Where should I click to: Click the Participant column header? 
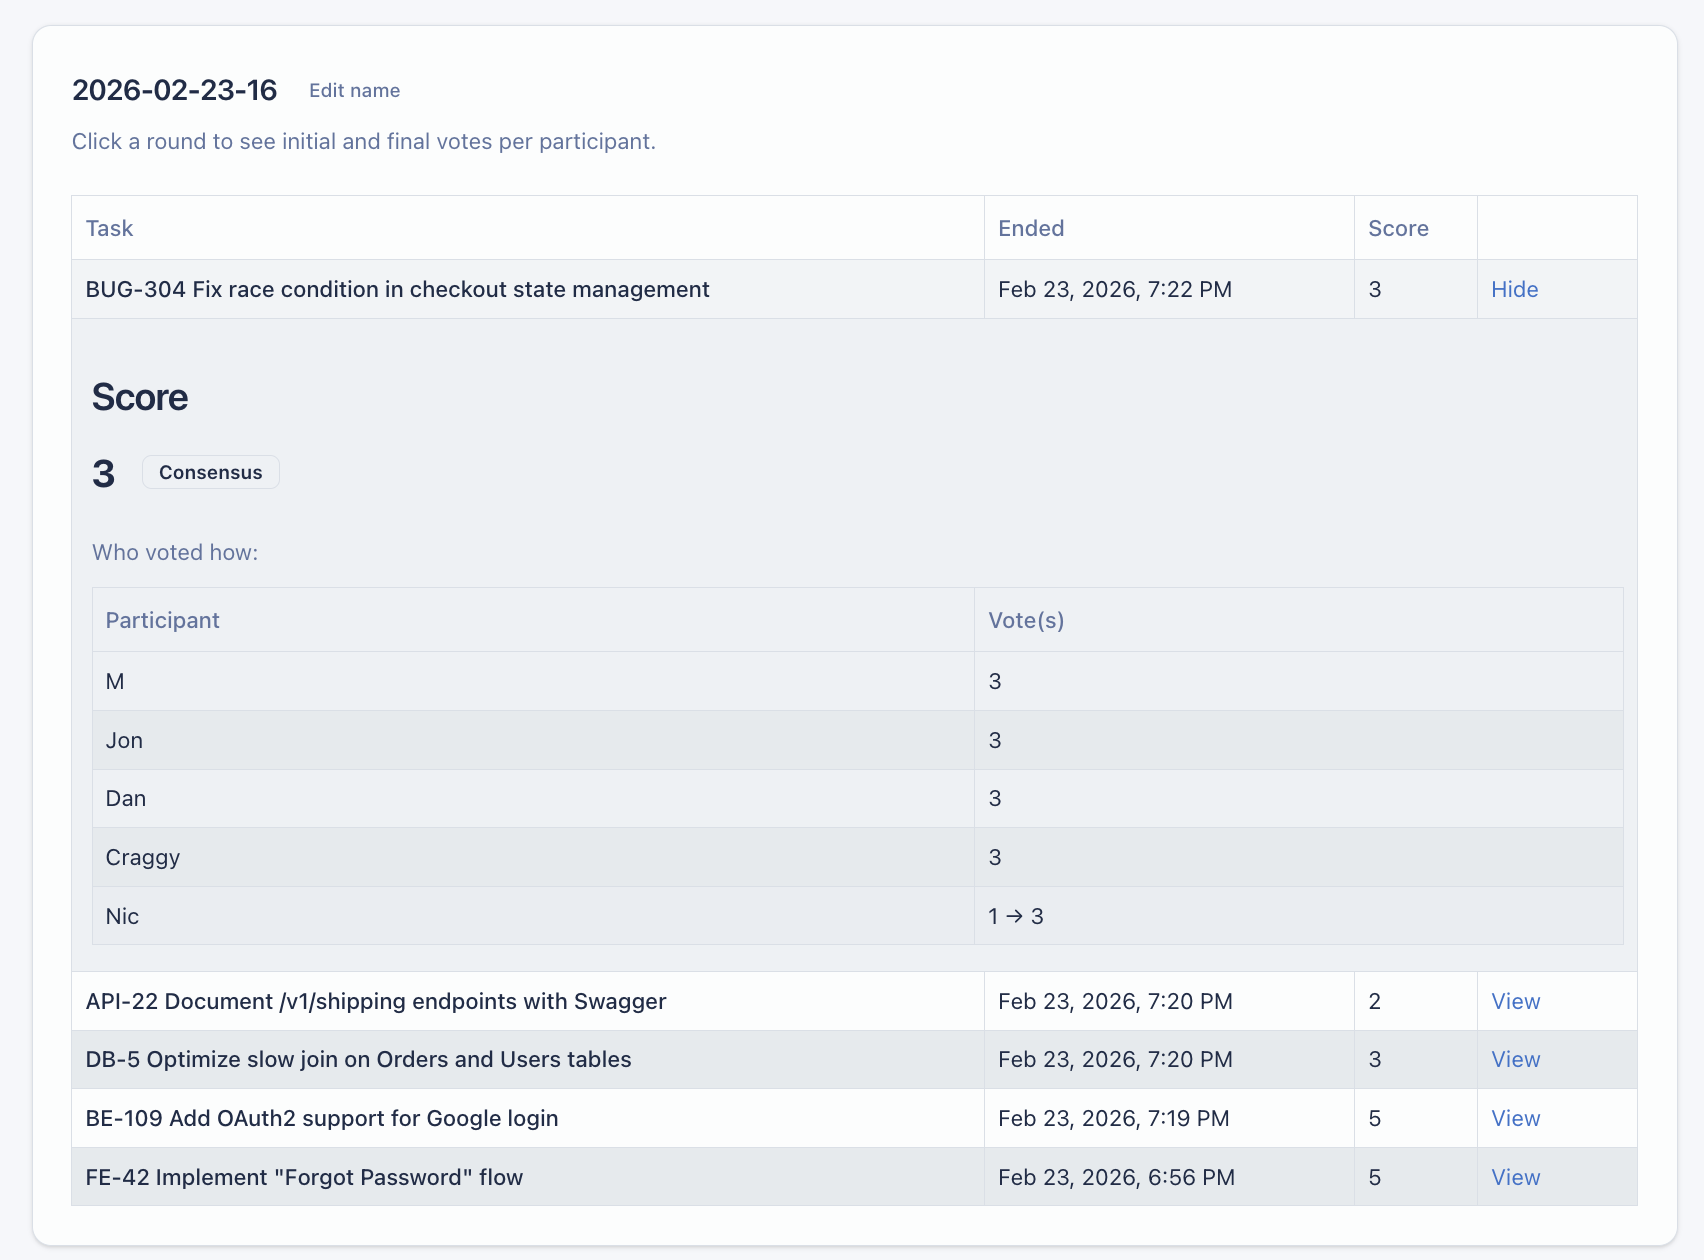pos(162,620)
